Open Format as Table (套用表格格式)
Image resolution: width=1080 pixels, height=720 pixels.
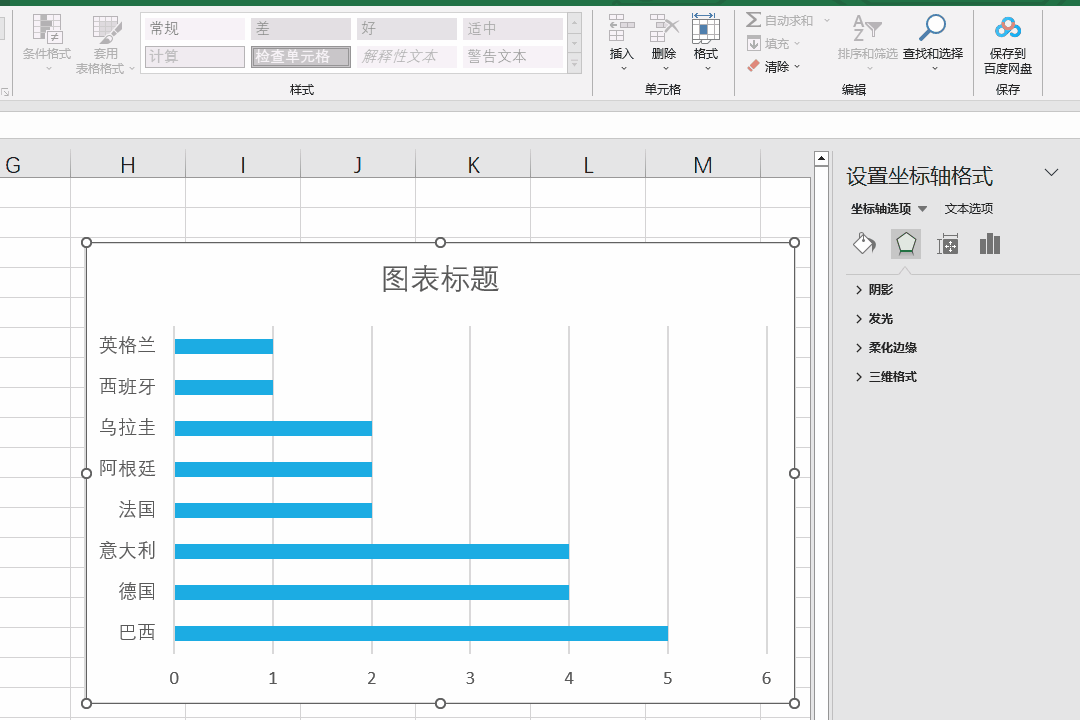click(105, 44)
